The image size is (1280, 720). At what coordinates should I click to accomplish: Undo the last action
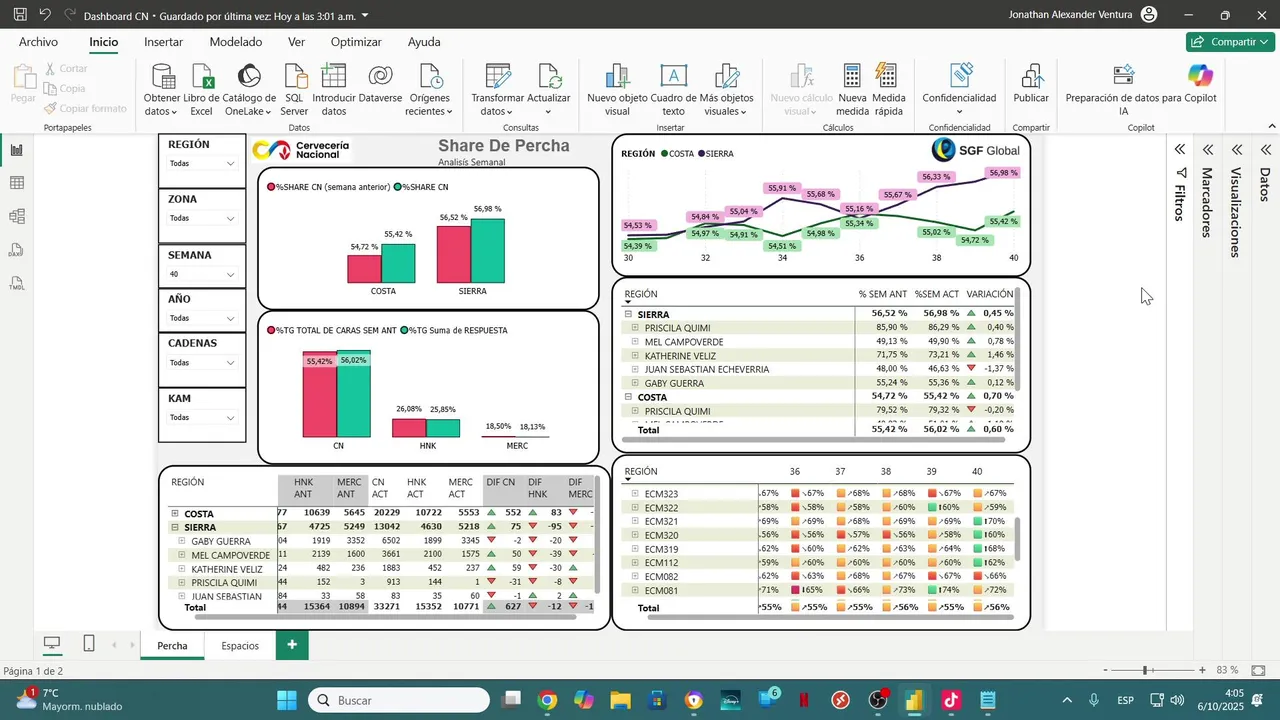pos(45,16)
